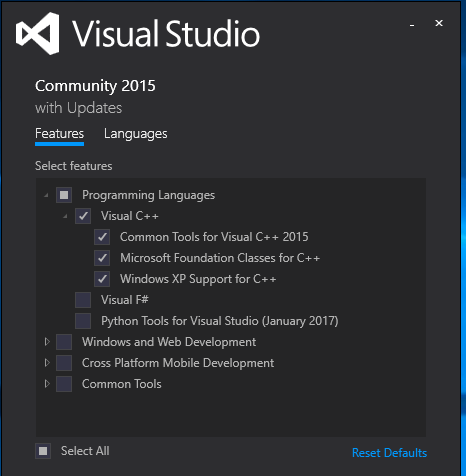The width and height of the screenshot is (466, 476).
Task: Select the Python Tools for Visual Studio row
Action: [220, 321]
